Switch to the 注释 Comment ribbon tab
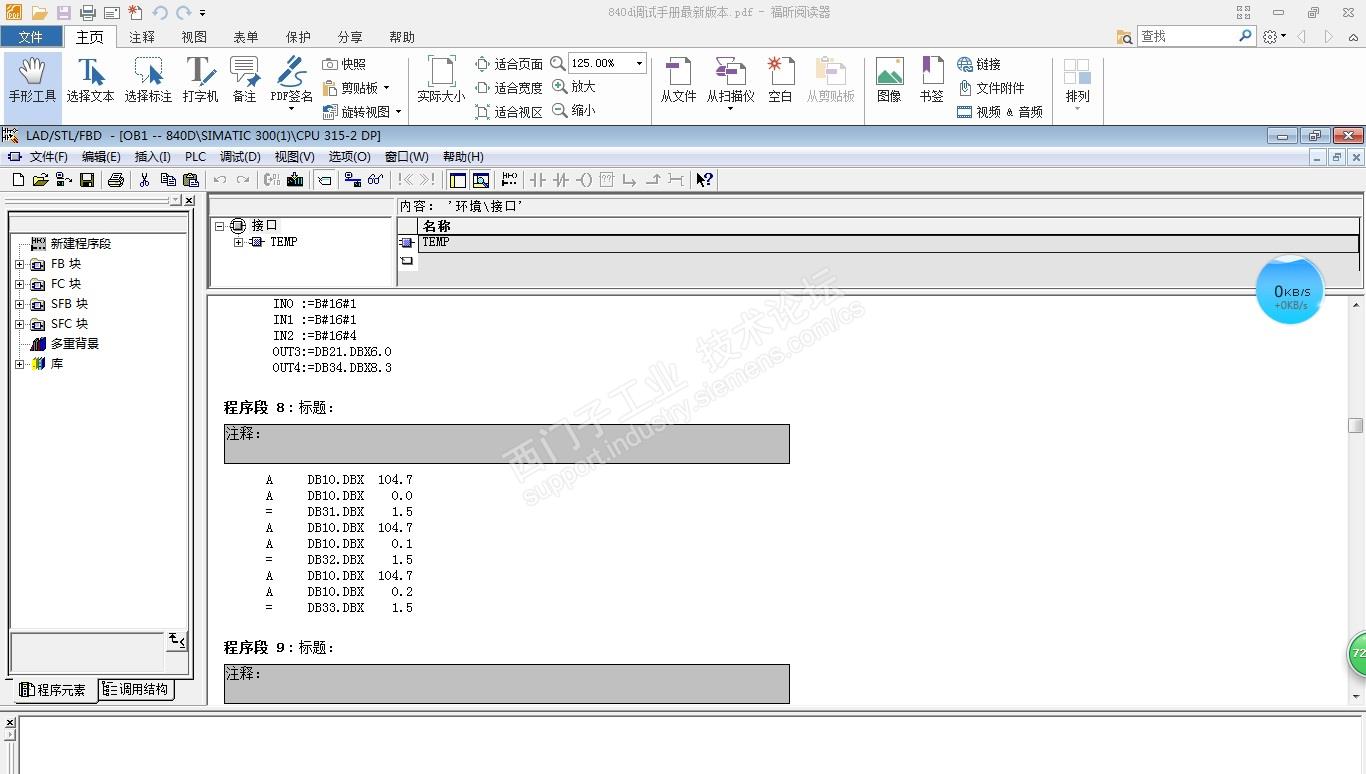 (142, 37)
